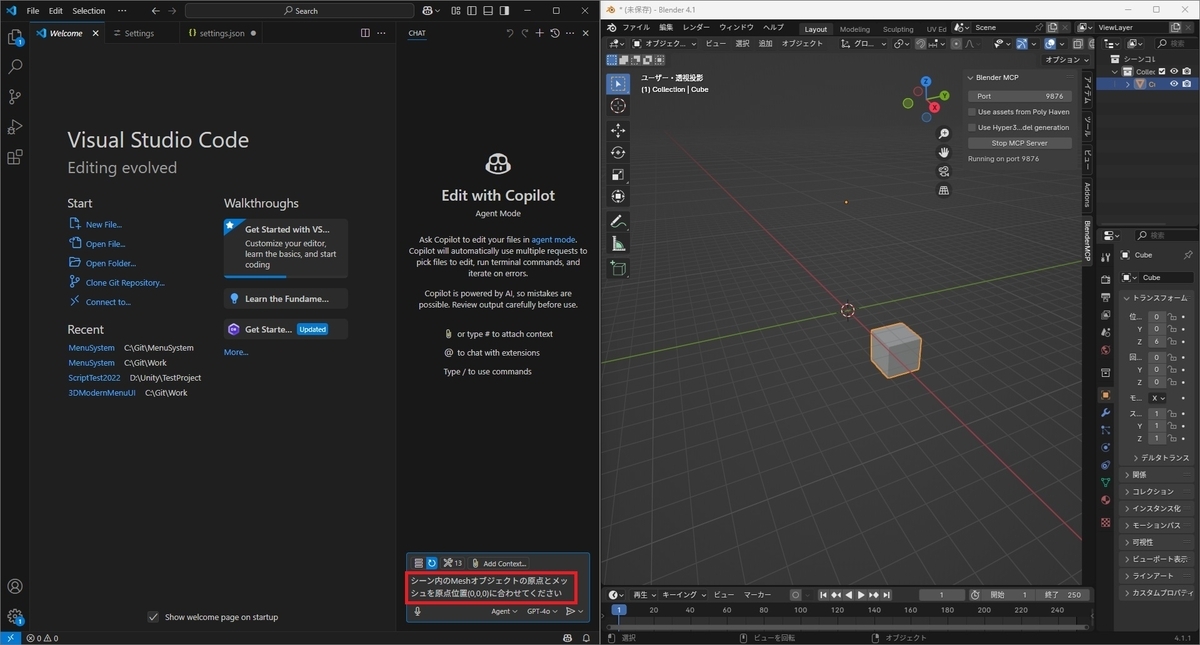Select the Cursor tool in Blender

coord(618,106)
